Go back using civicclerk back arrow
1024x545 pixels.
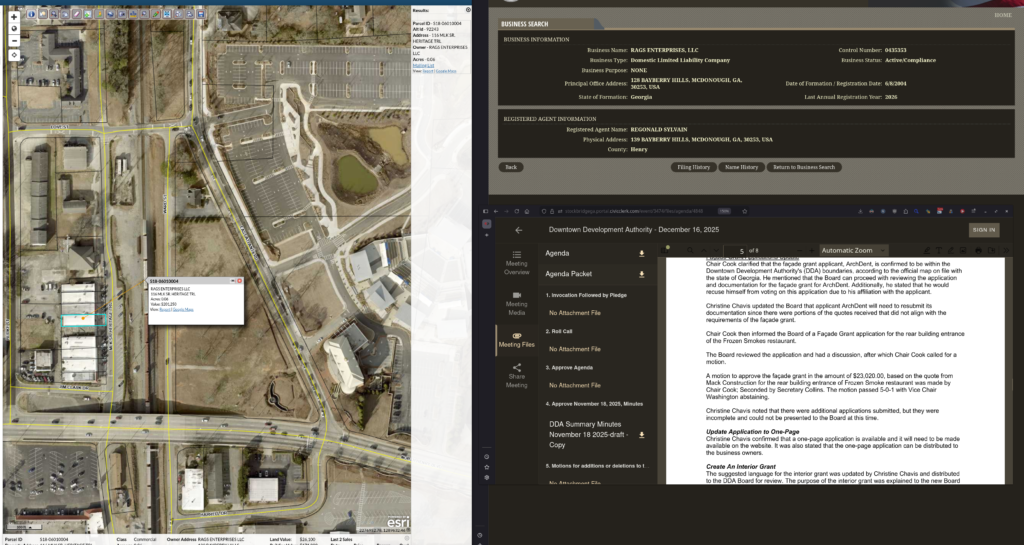tap(518, 230)
